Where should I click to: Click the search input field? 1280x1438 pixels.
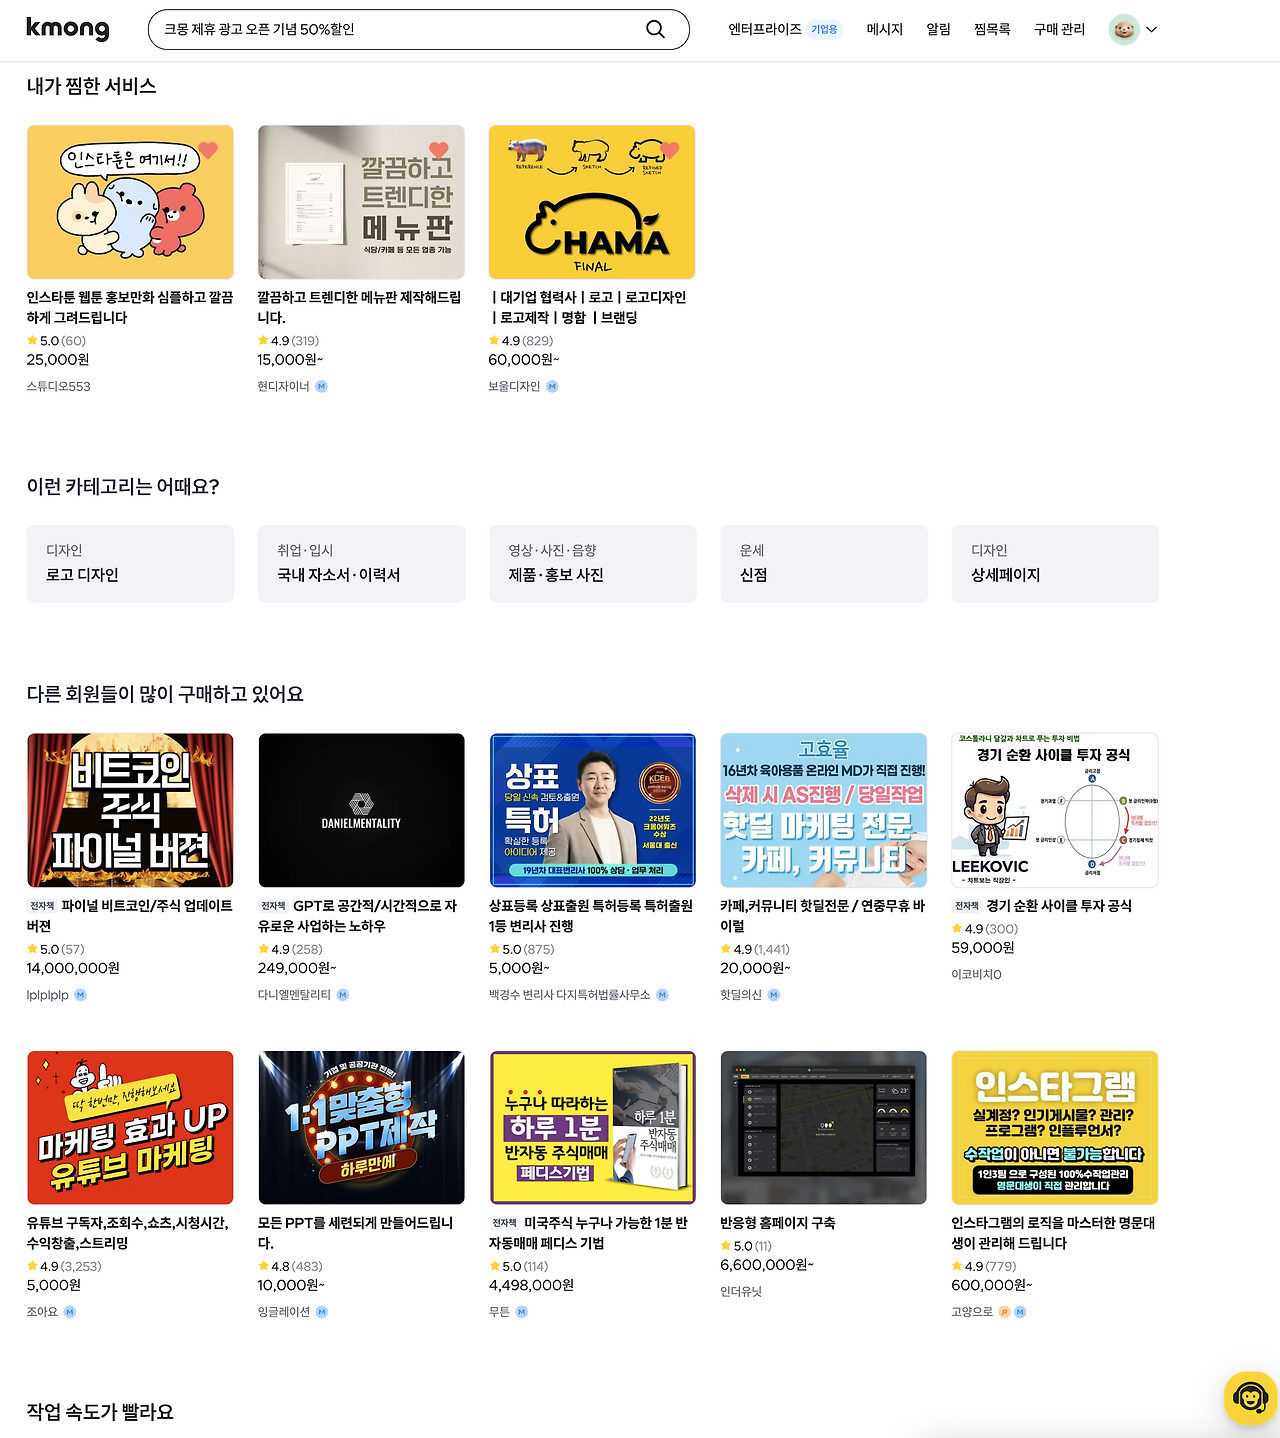click(x=400, y=29)
